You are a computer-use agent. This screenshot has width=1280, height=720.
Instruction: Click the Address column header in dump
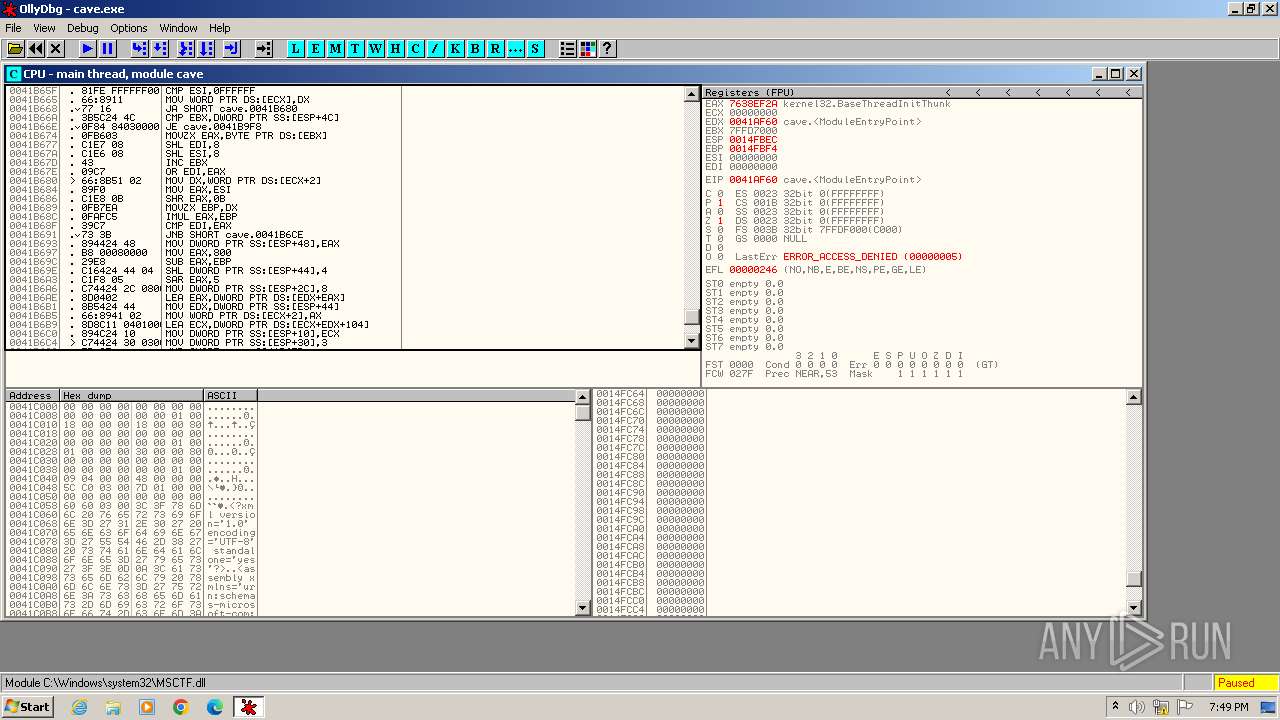click(33, 396)
